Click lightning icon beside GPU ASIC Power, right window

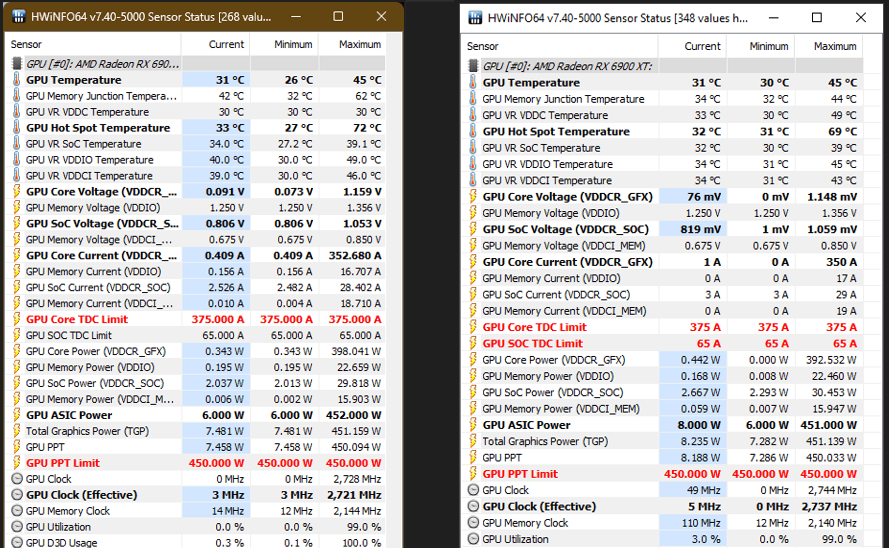(473, 424)
